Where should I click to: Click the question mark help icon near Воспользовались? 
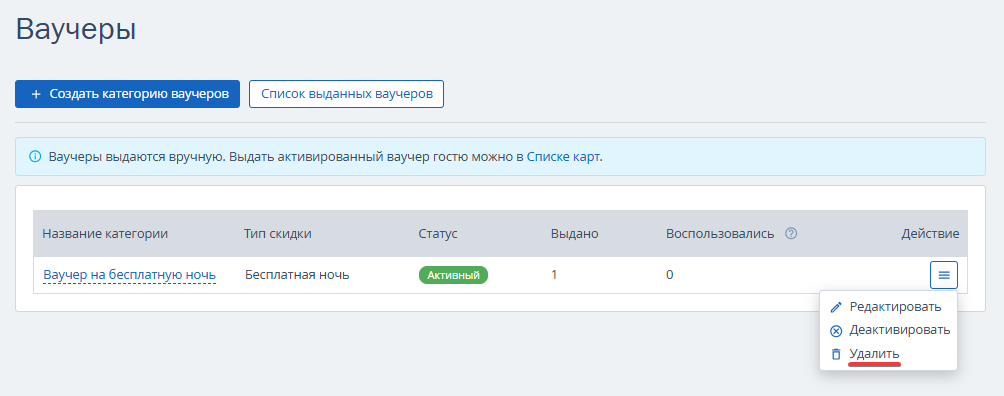(x=791, y=234)
